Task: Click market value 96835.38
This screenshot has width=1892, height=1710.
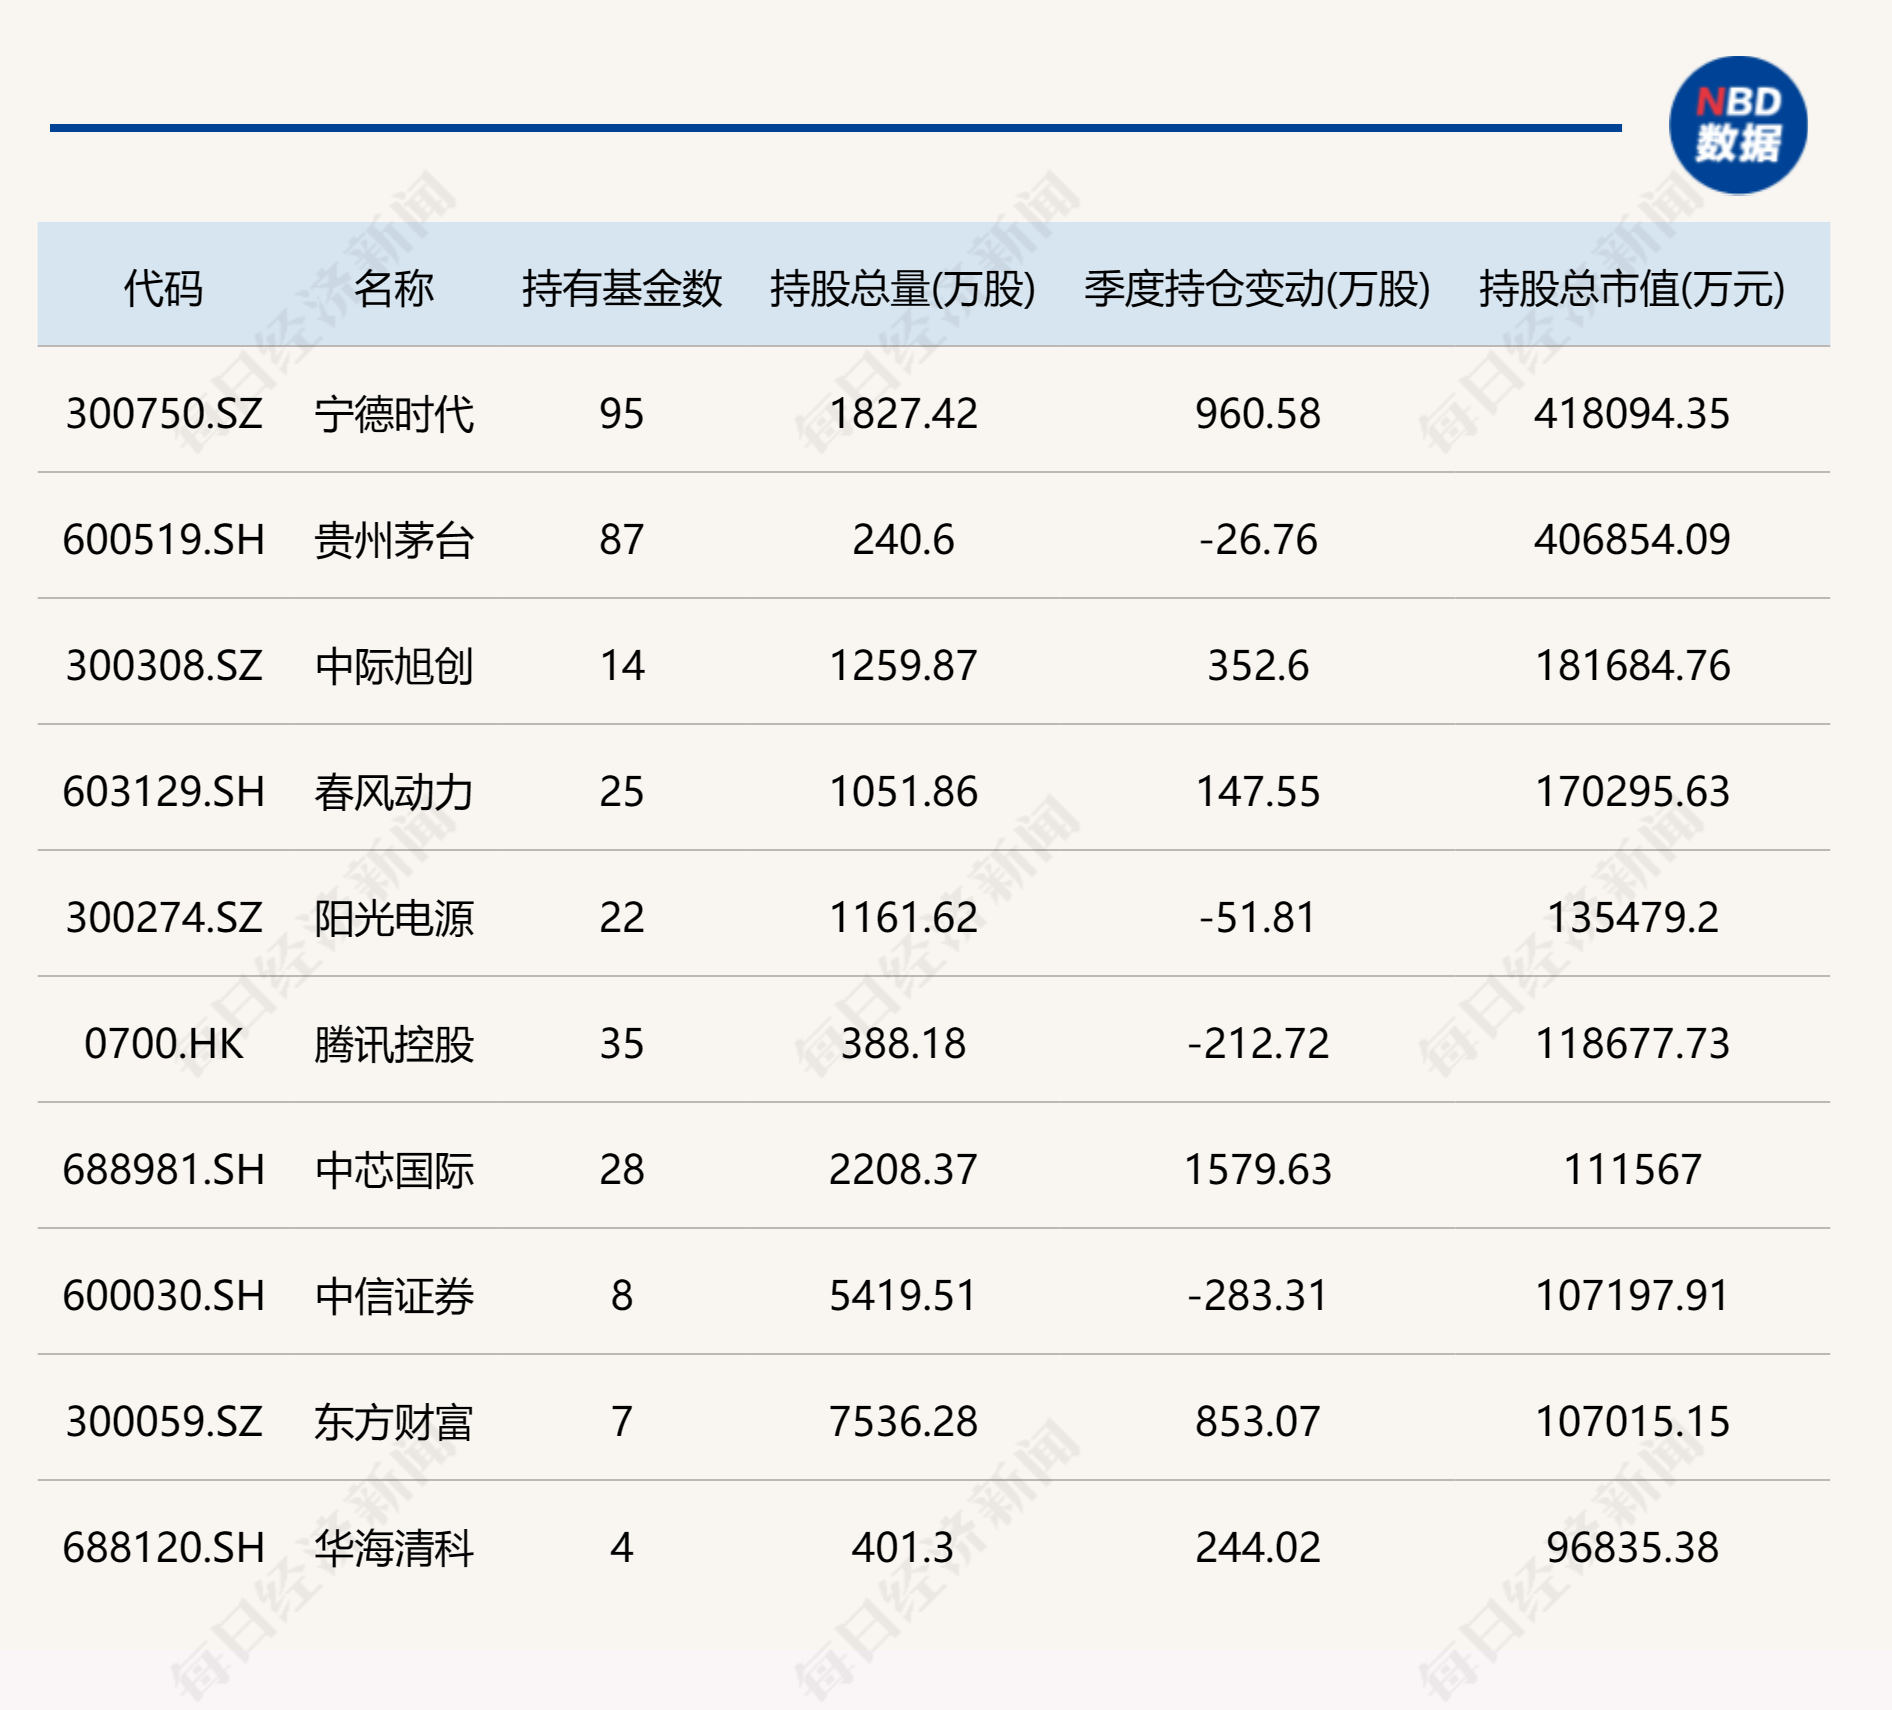Action: click(x=1632, y=1548)
